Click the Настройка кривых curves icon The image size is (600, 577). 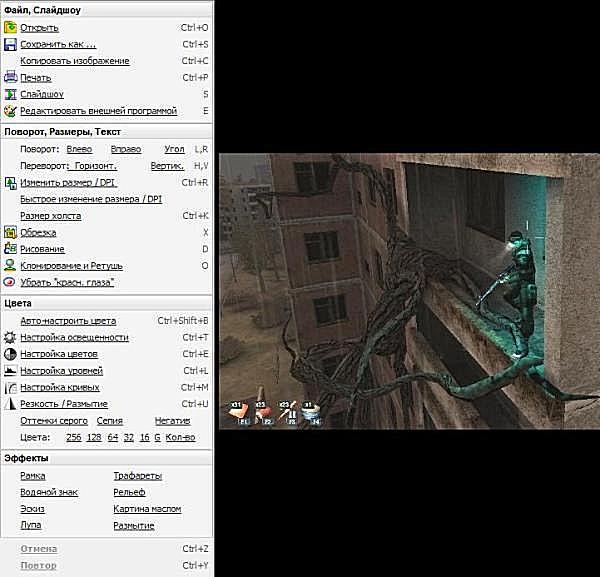(x=10, y=387)
